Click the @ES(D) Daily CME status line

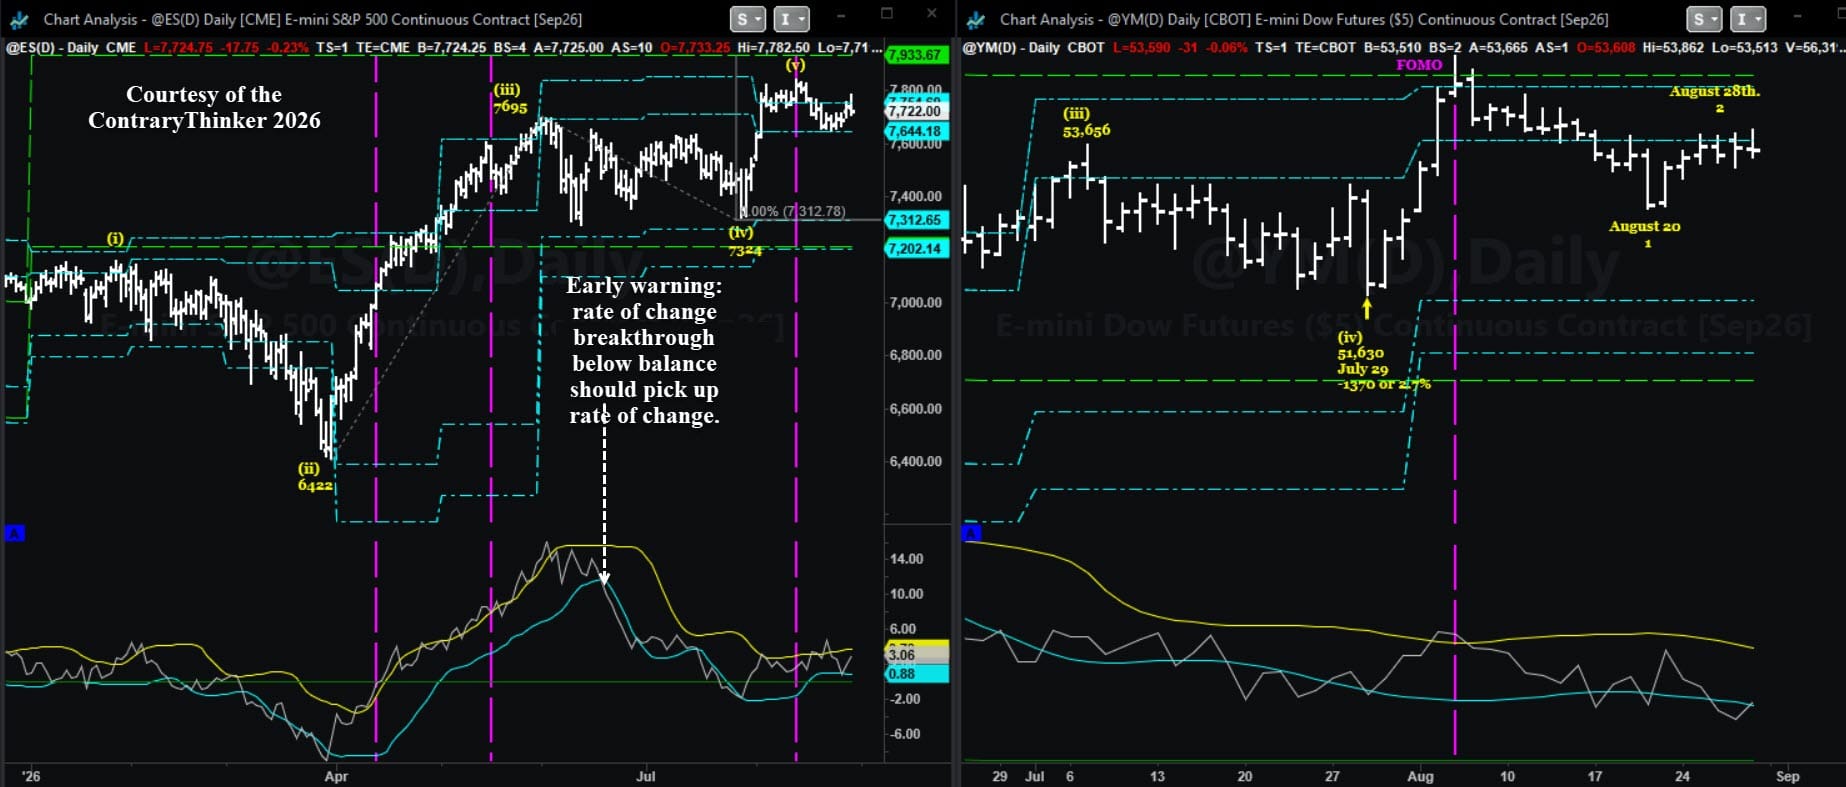coord(443,47)
